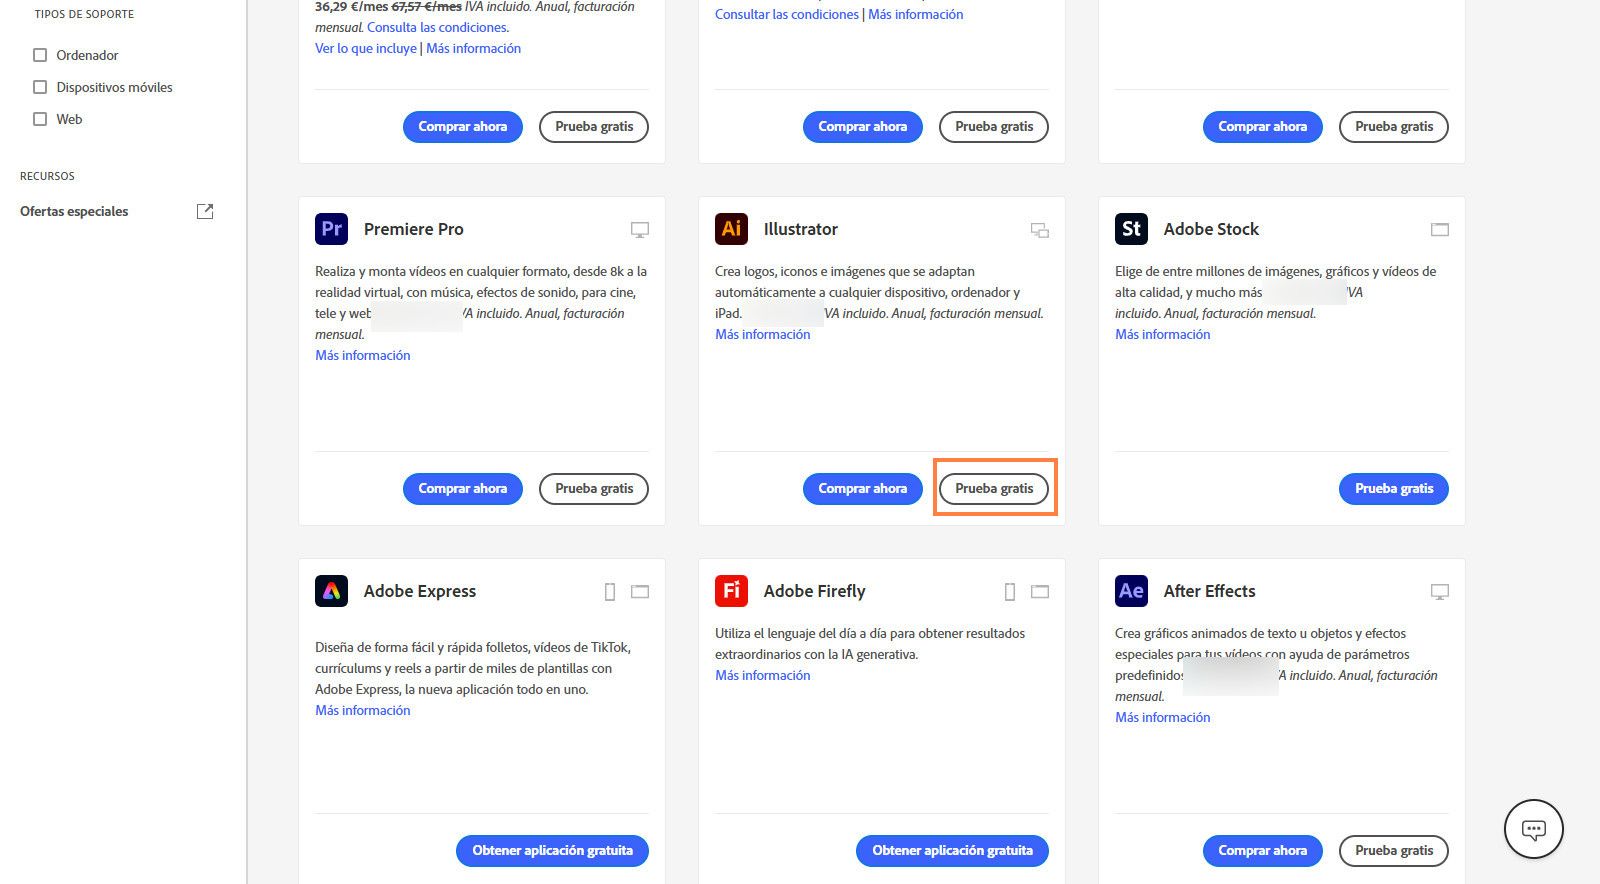Image resolution: width=1600 pixels, height=884 pixels.
Task: Click Prueba gratis for Premiere Pro
Action: point(594,489)
